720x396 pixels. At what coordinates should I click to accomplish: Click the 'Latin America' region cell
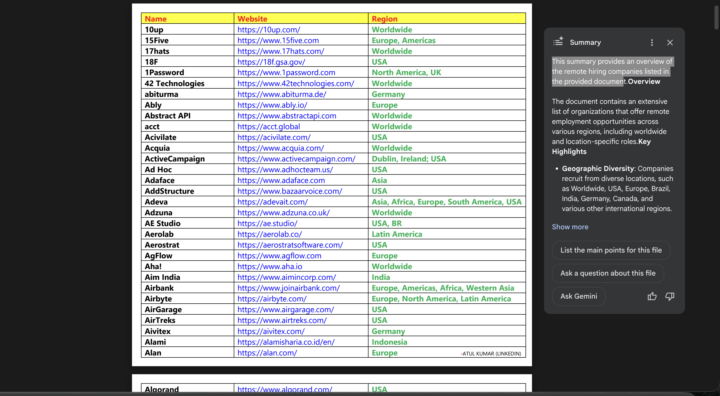point(447,234)
